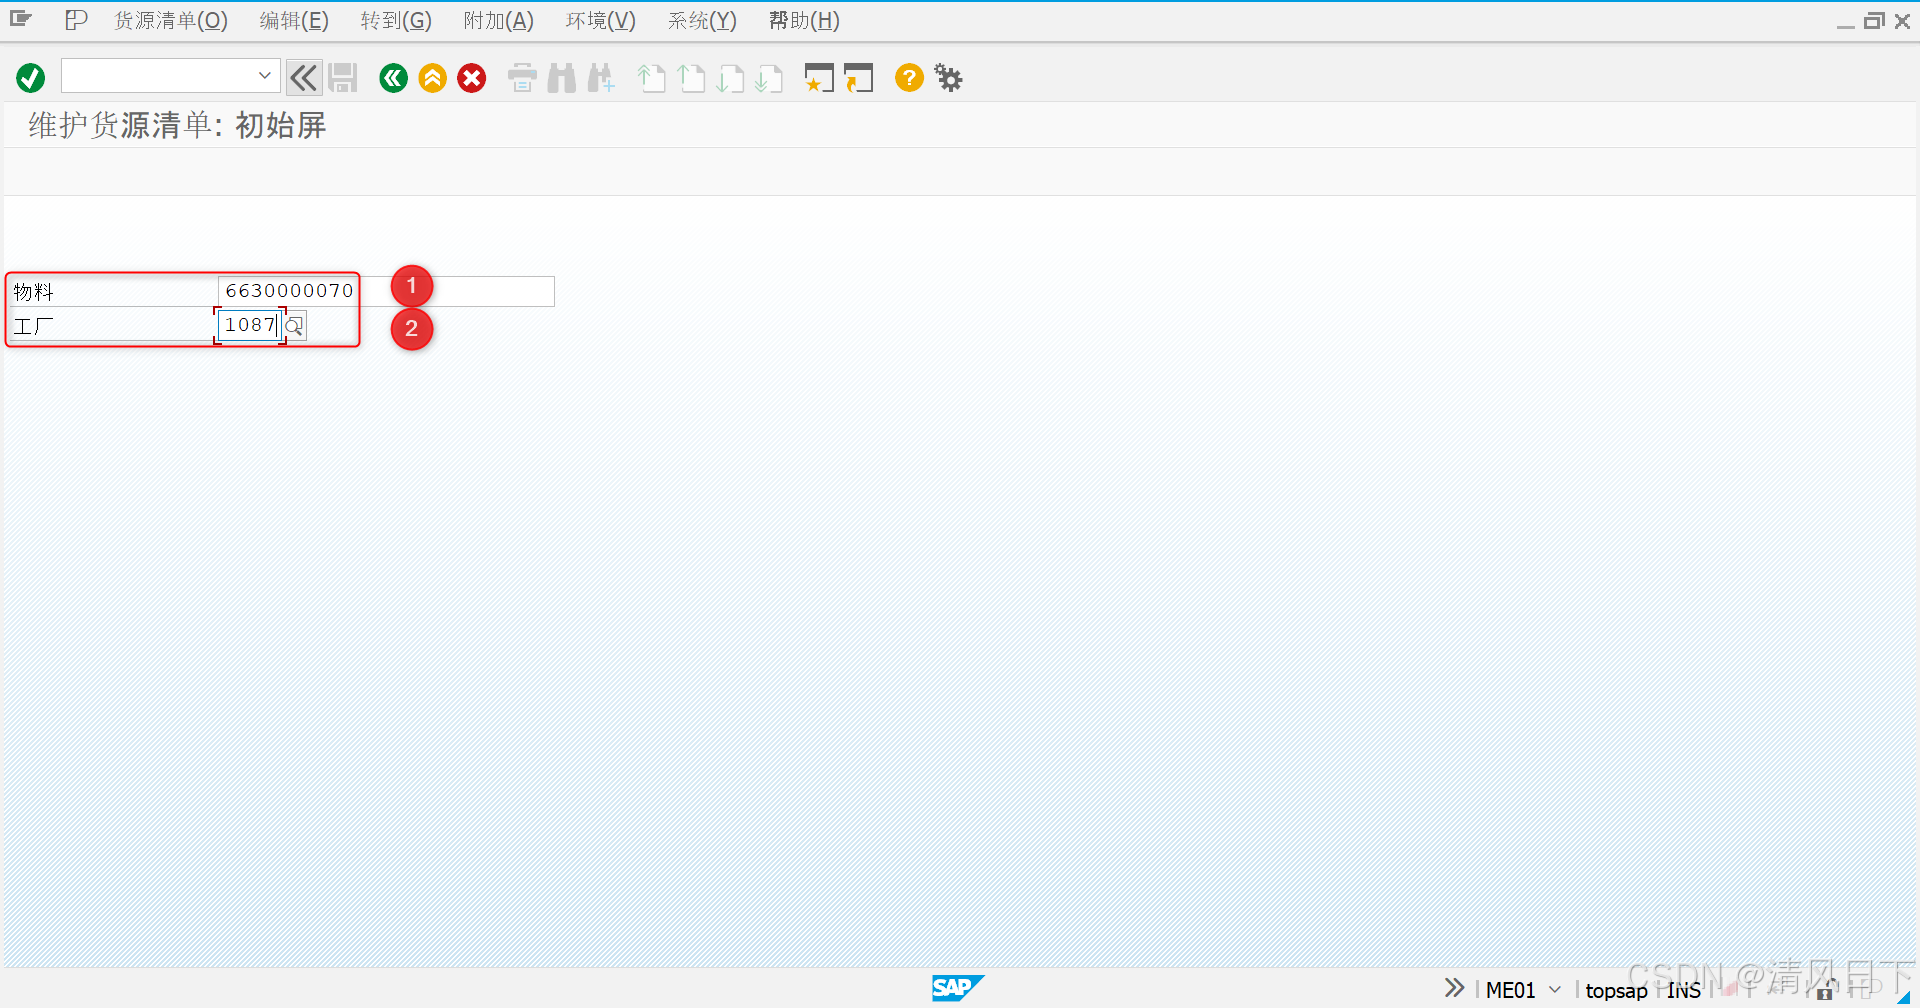The width and height of the screenshot is (1920, 1008).
Task: Click the Generate Shortcut icon
Action: coord(858,78)
